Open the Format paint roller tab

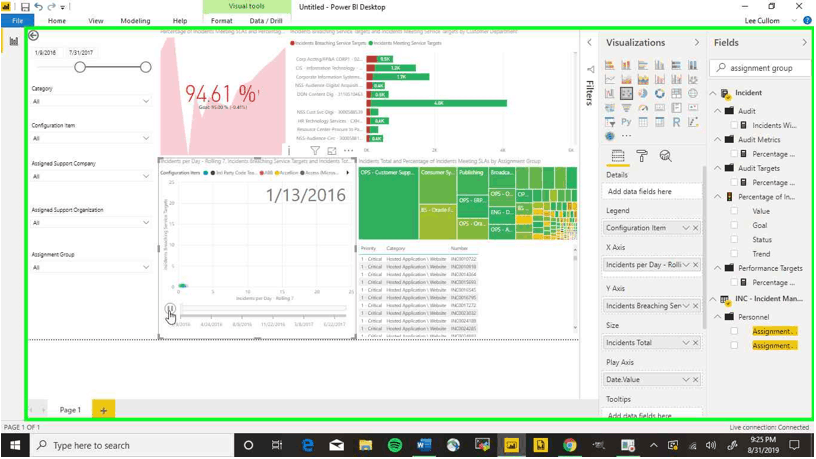click(x=641, y=156)
